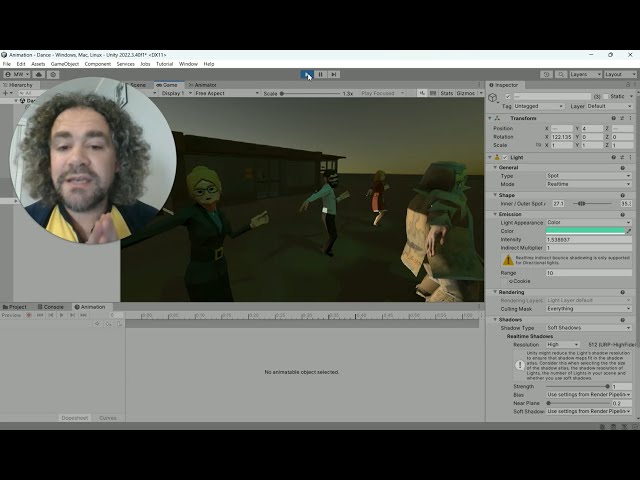Click the Intensity value field
640x480 pixels.
pos(589,240)
